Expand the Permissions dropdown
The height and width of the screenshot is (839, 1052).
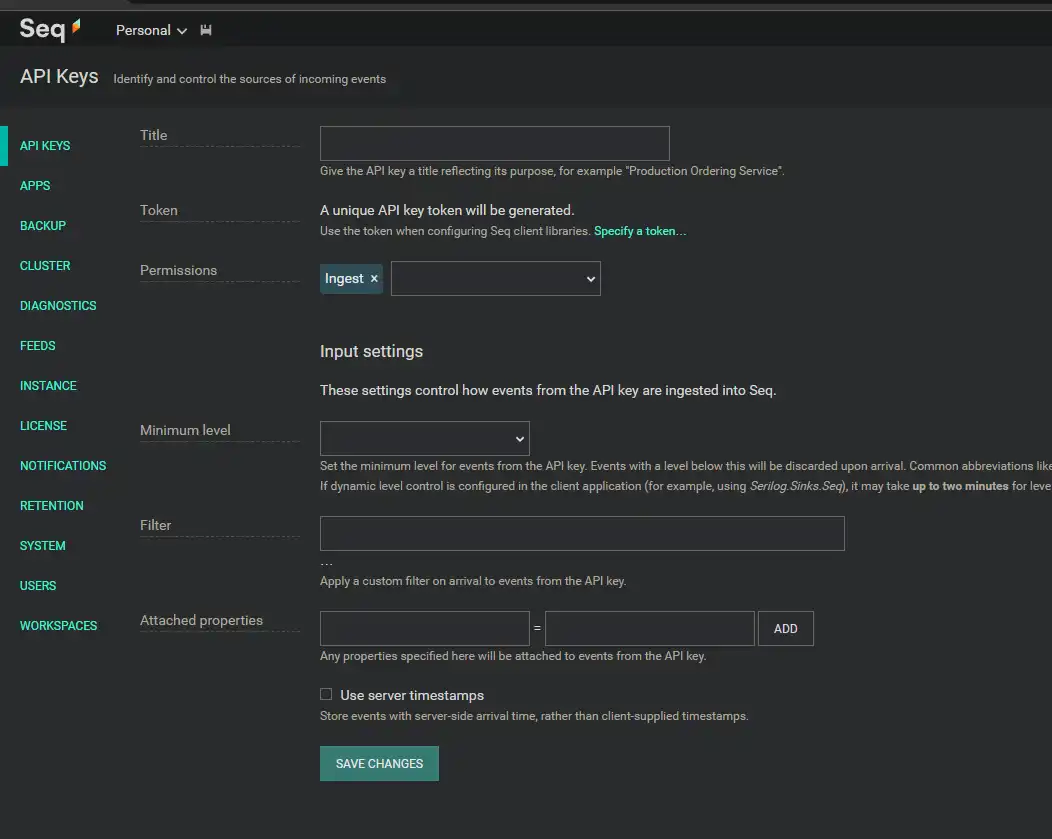(495, 279)
